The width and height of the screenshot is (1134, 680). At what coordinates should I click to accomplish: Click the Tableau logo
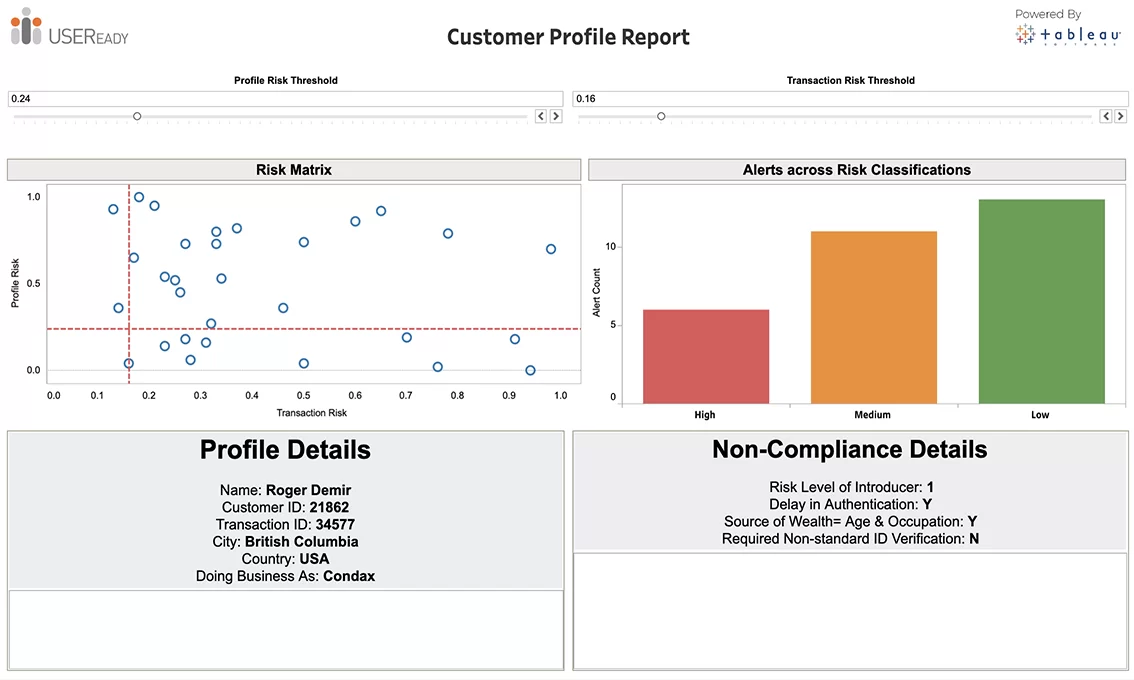point(1068,34)
